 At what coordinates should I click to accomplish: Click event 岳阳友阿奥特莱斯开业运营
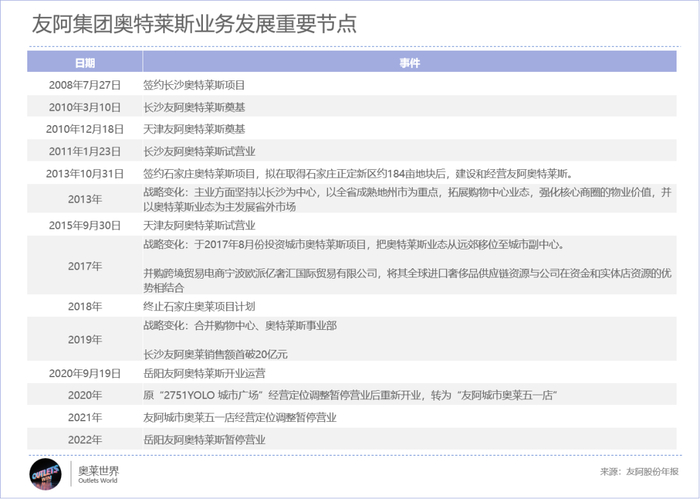(x=204, y=373)
